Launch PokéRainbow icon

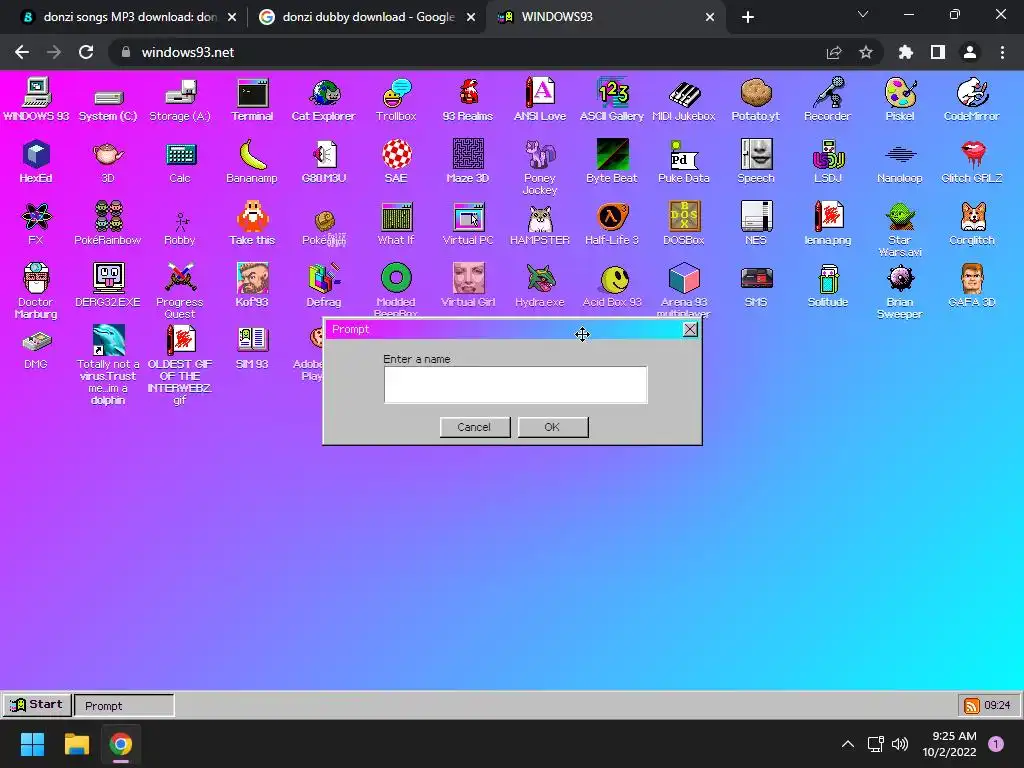pyautogui.click(x=108, y=224)
